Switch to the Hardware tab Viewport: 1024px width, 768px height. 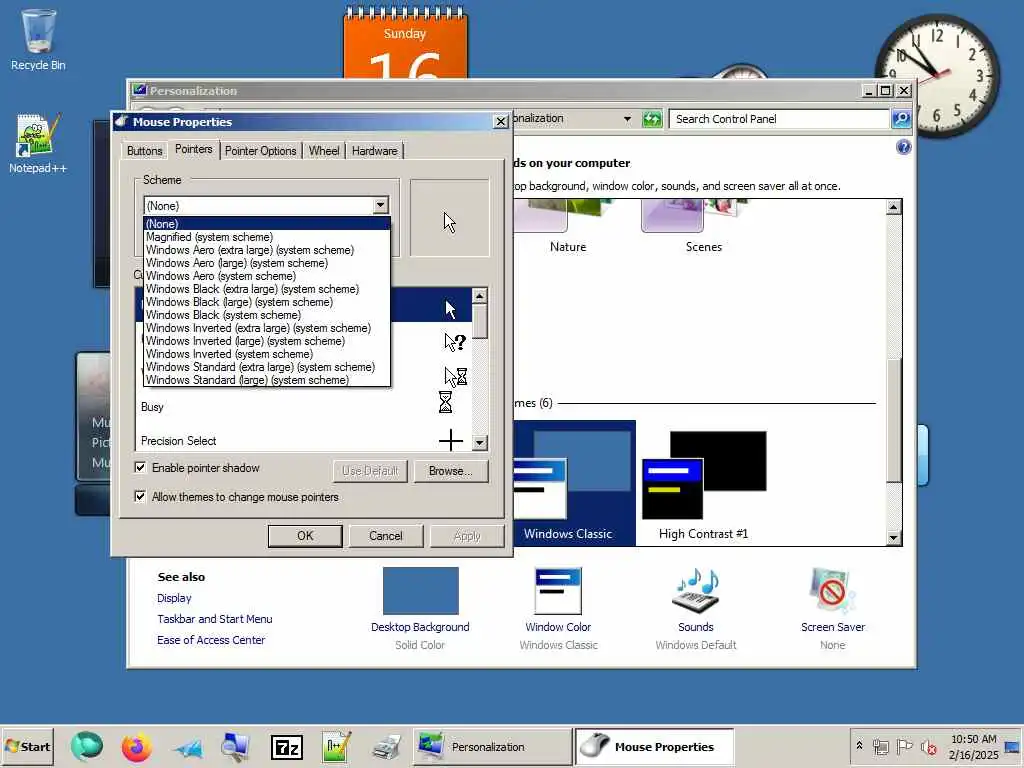click(x=374, y=151)
